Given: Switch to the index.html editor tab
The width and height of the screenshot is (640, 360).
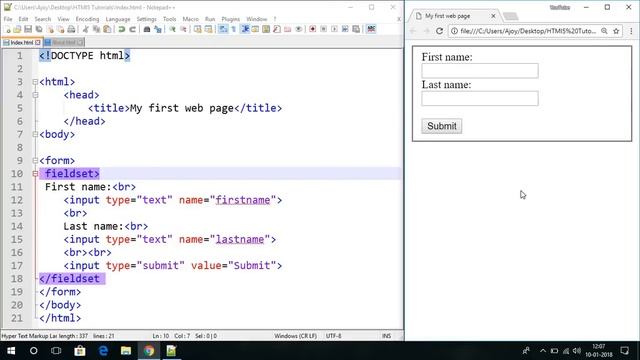Looking at the screenshot, I should [22, 42].
